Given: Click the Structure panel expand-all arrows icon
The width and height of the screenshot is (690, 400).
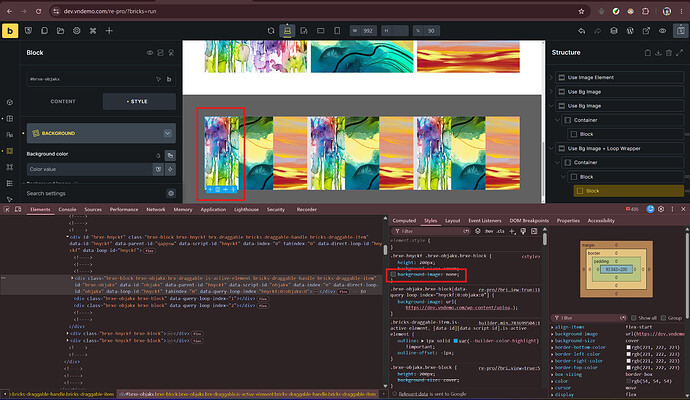Looking at the screenshot, I should point(679,53).
